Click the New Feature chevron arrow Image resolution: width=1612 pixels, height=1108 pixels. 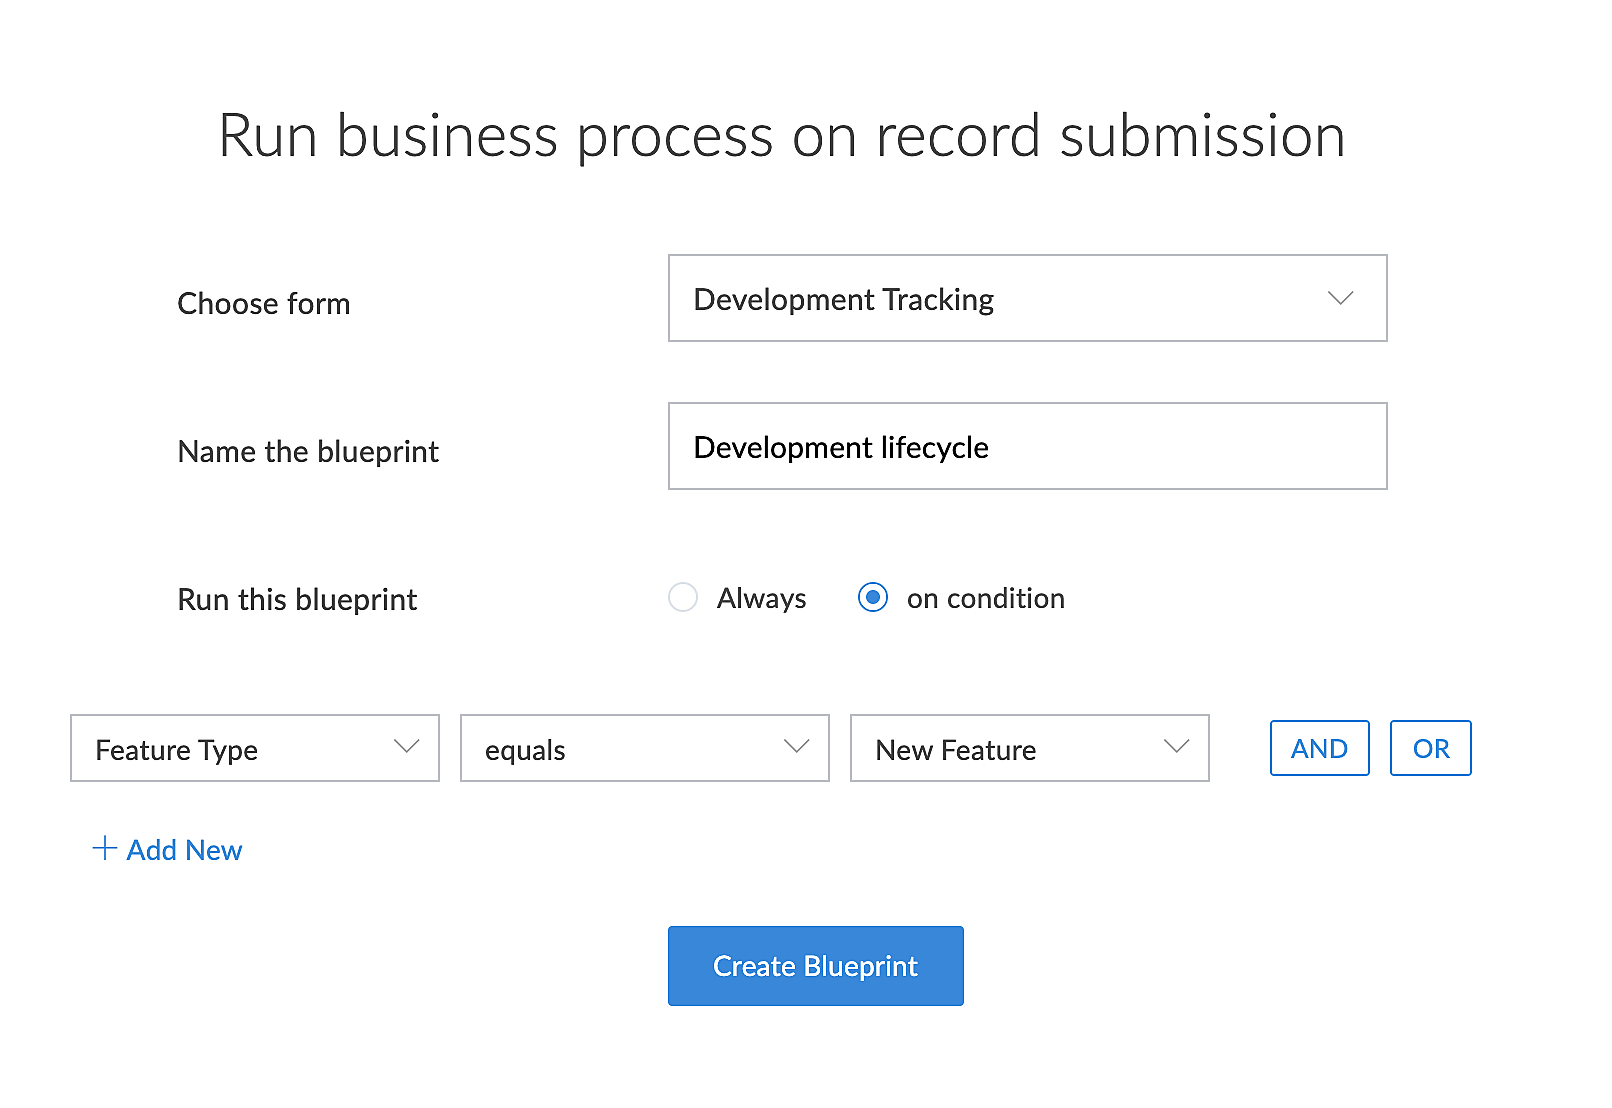coord(1176,747)
